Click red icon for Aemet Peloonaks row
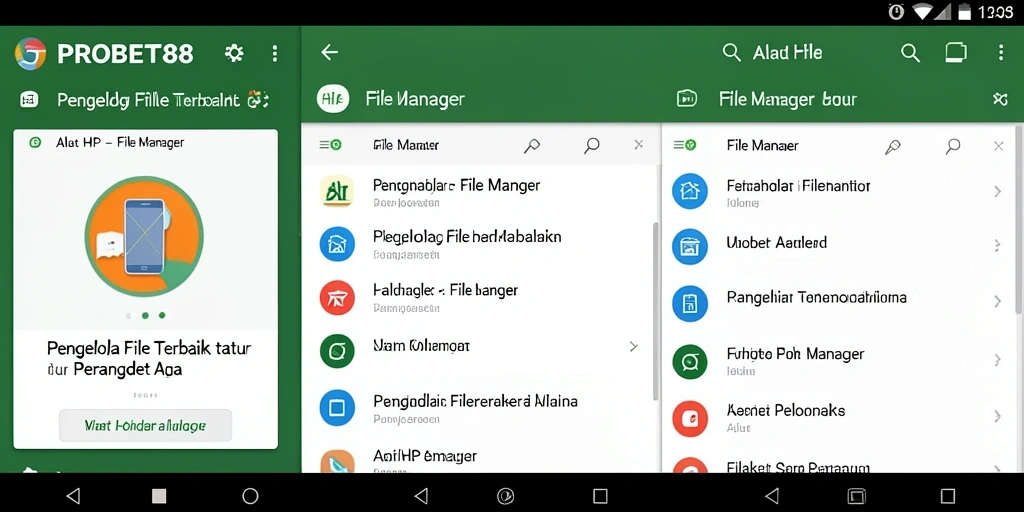 pyautogui.click(x=690, y=418)
